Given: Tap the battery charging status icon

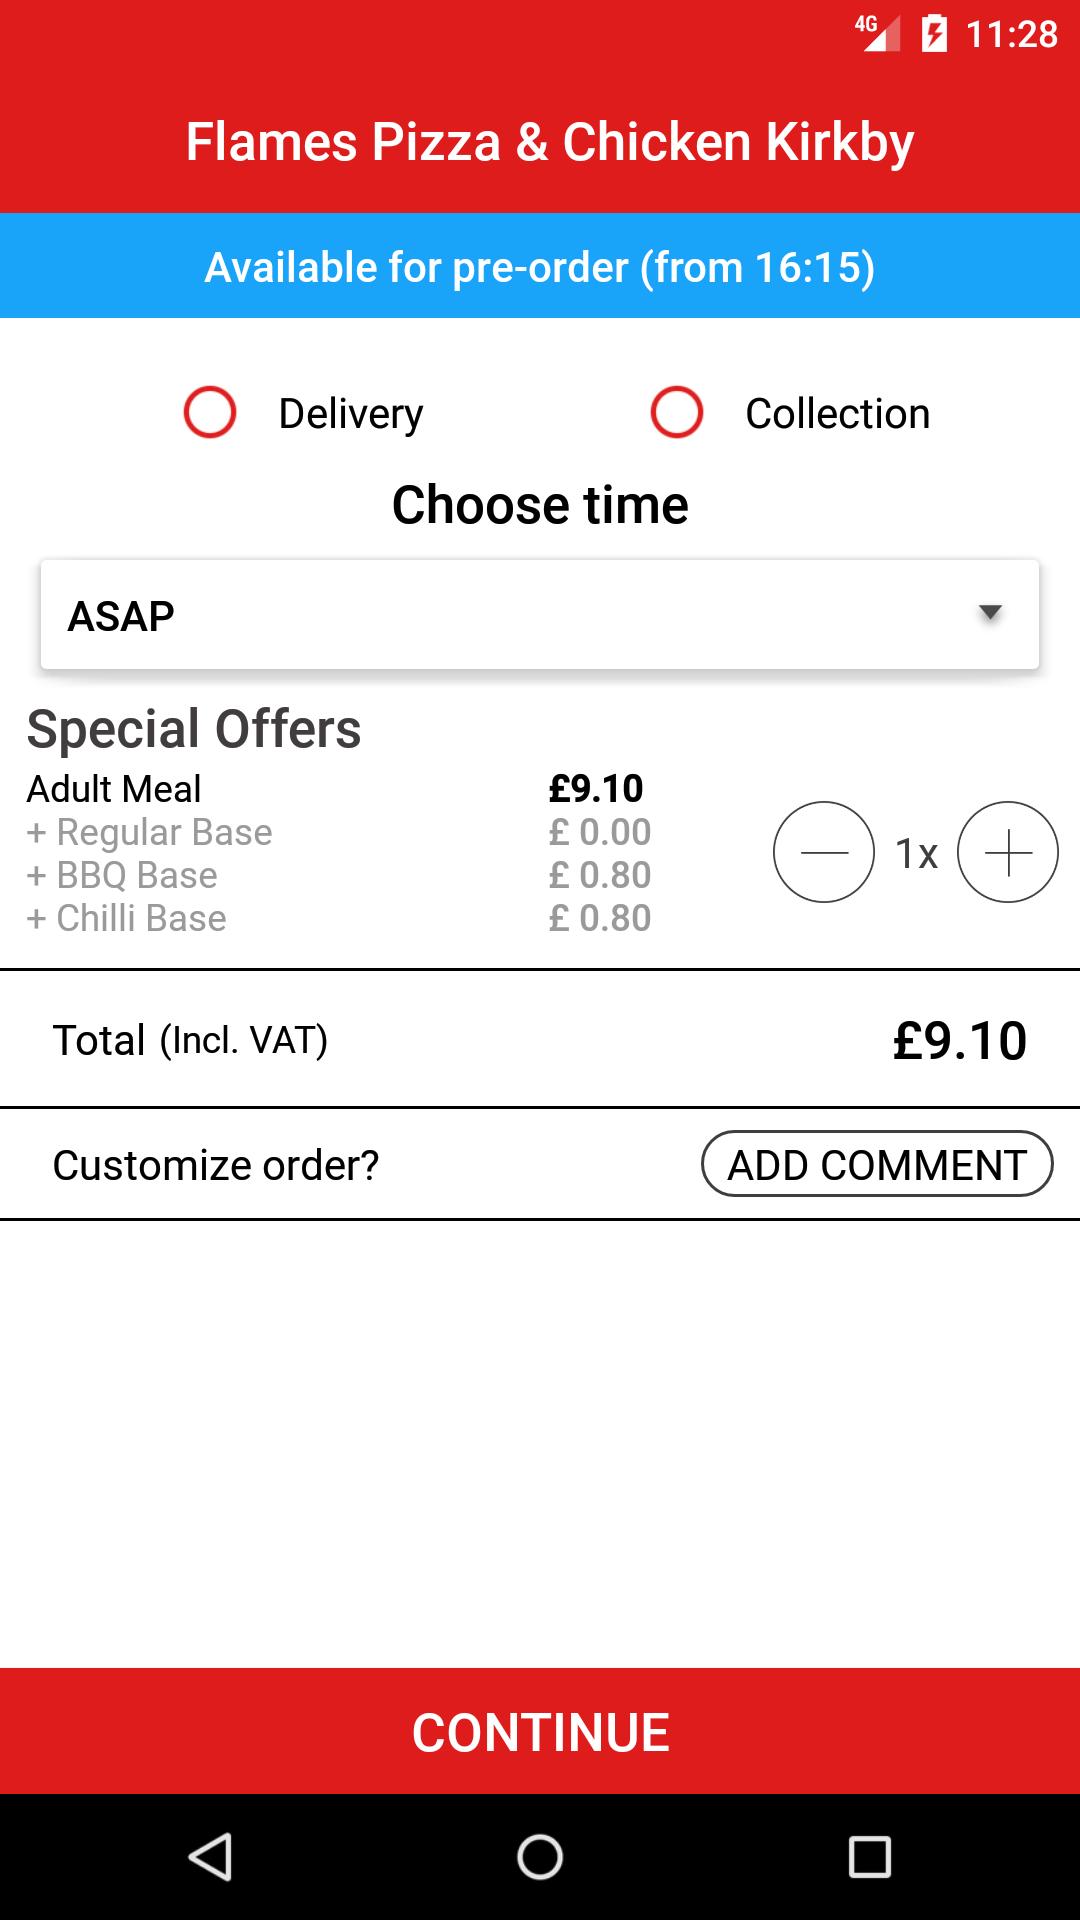Looking at the screenshot, I should 934,34.
